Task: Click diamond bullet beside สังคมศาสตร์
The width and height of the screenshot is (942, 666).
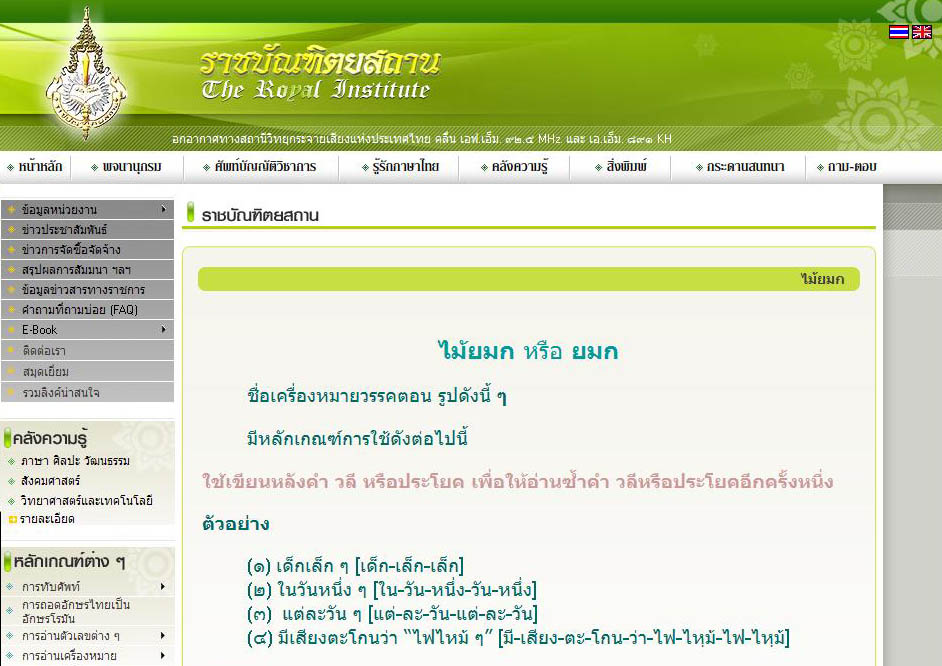Action: (x=11, y=481)
